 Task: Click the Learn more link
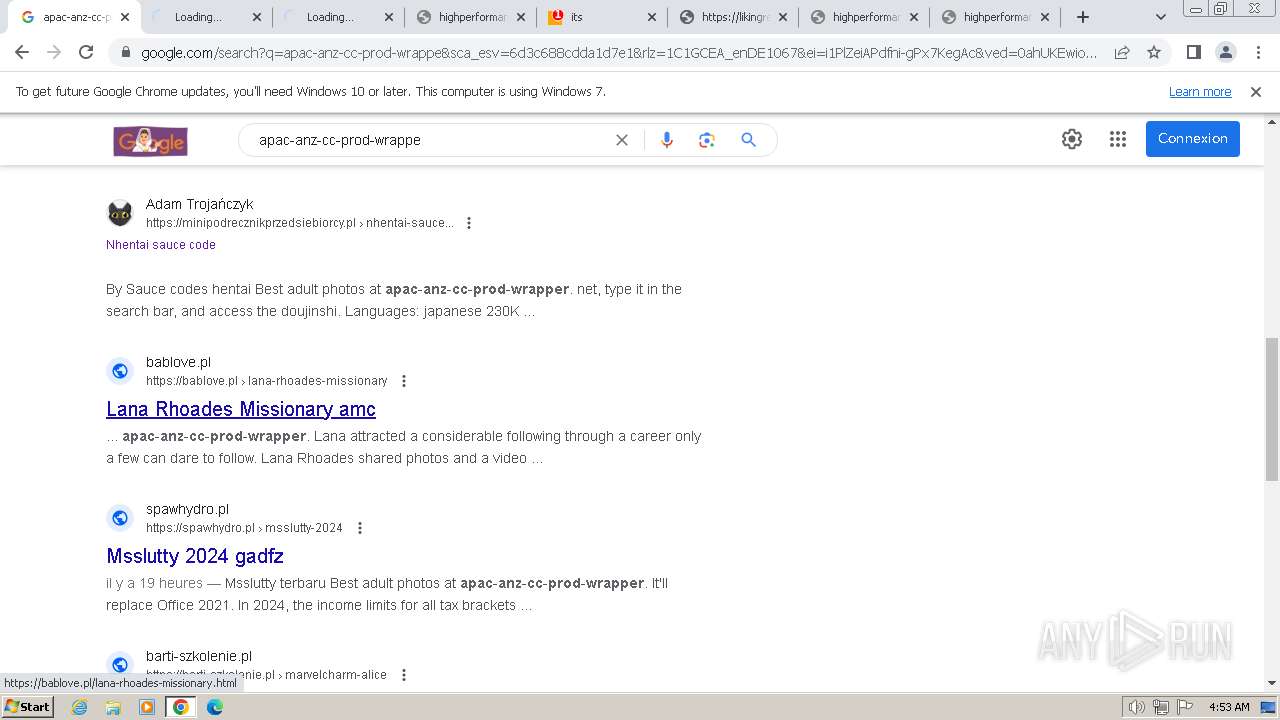click(1200, 91)
